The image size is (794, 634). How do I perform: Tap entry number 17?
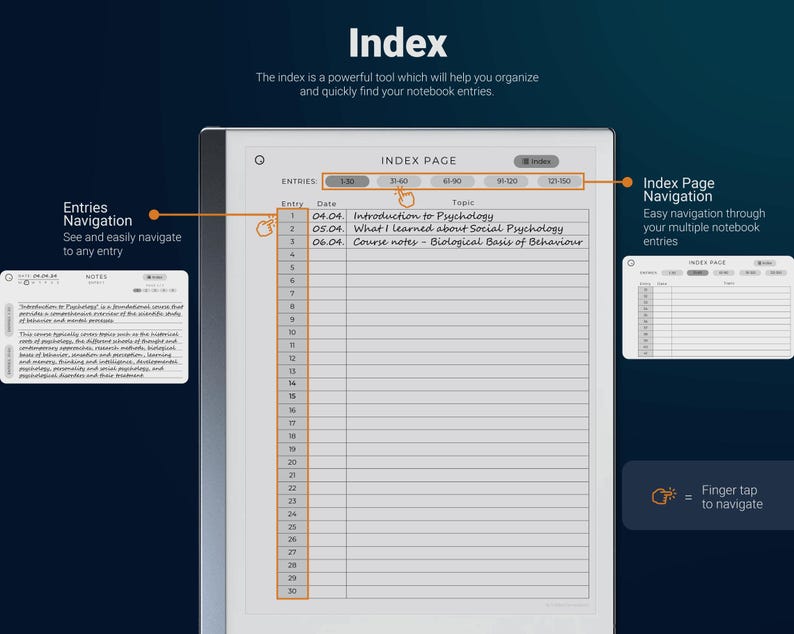[292, 423]
